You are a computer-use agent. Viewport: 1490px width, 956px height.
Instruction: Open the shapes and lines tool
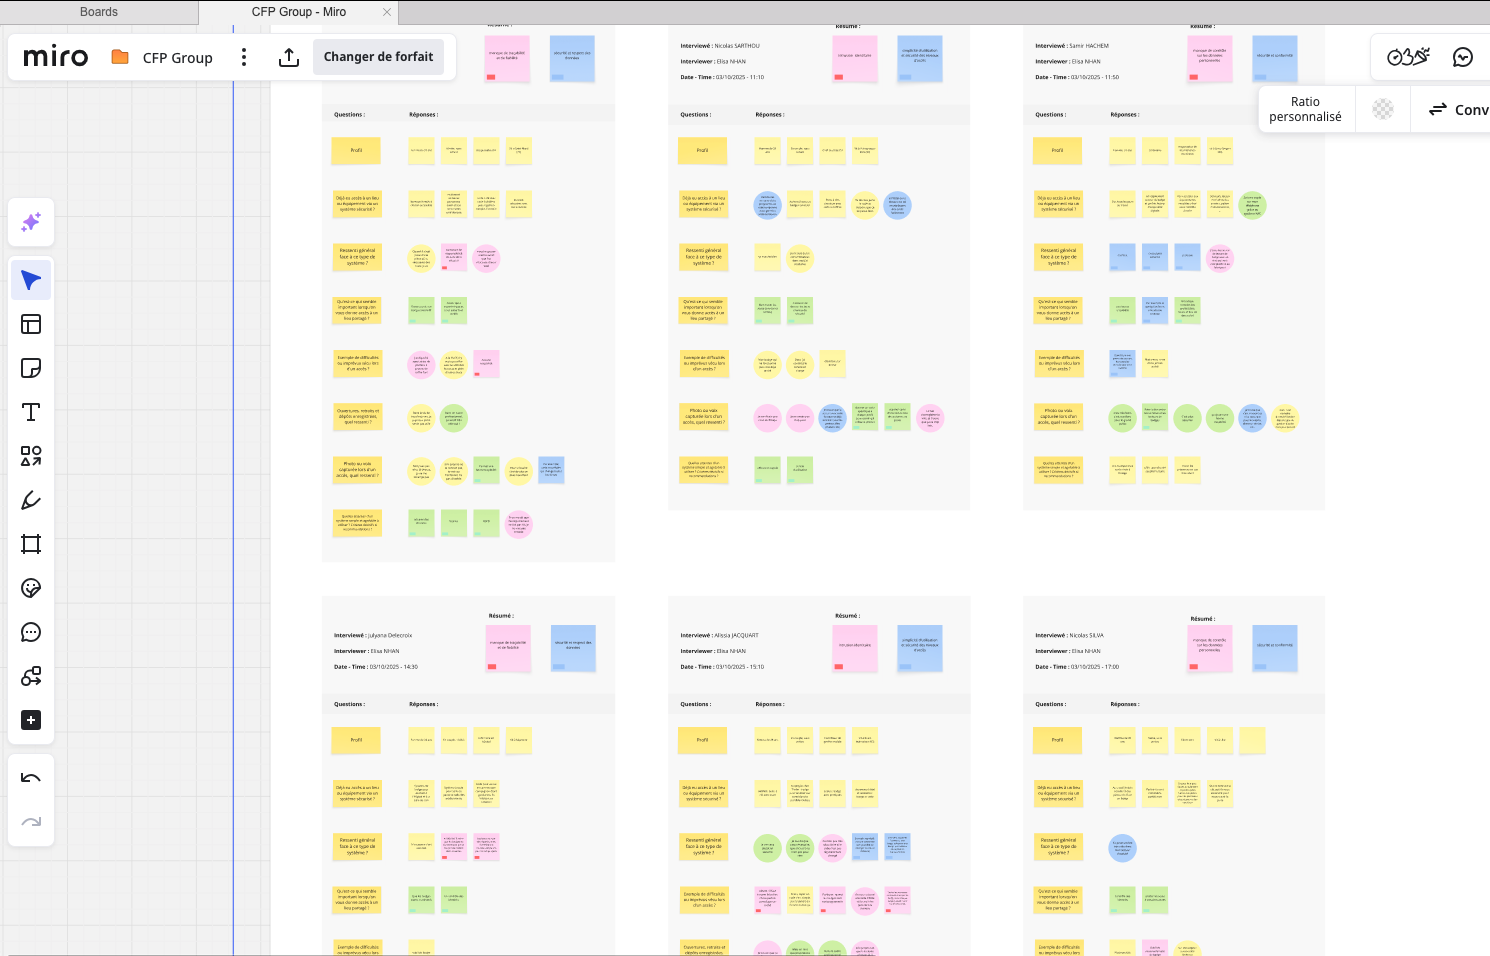tap(31, 456)
